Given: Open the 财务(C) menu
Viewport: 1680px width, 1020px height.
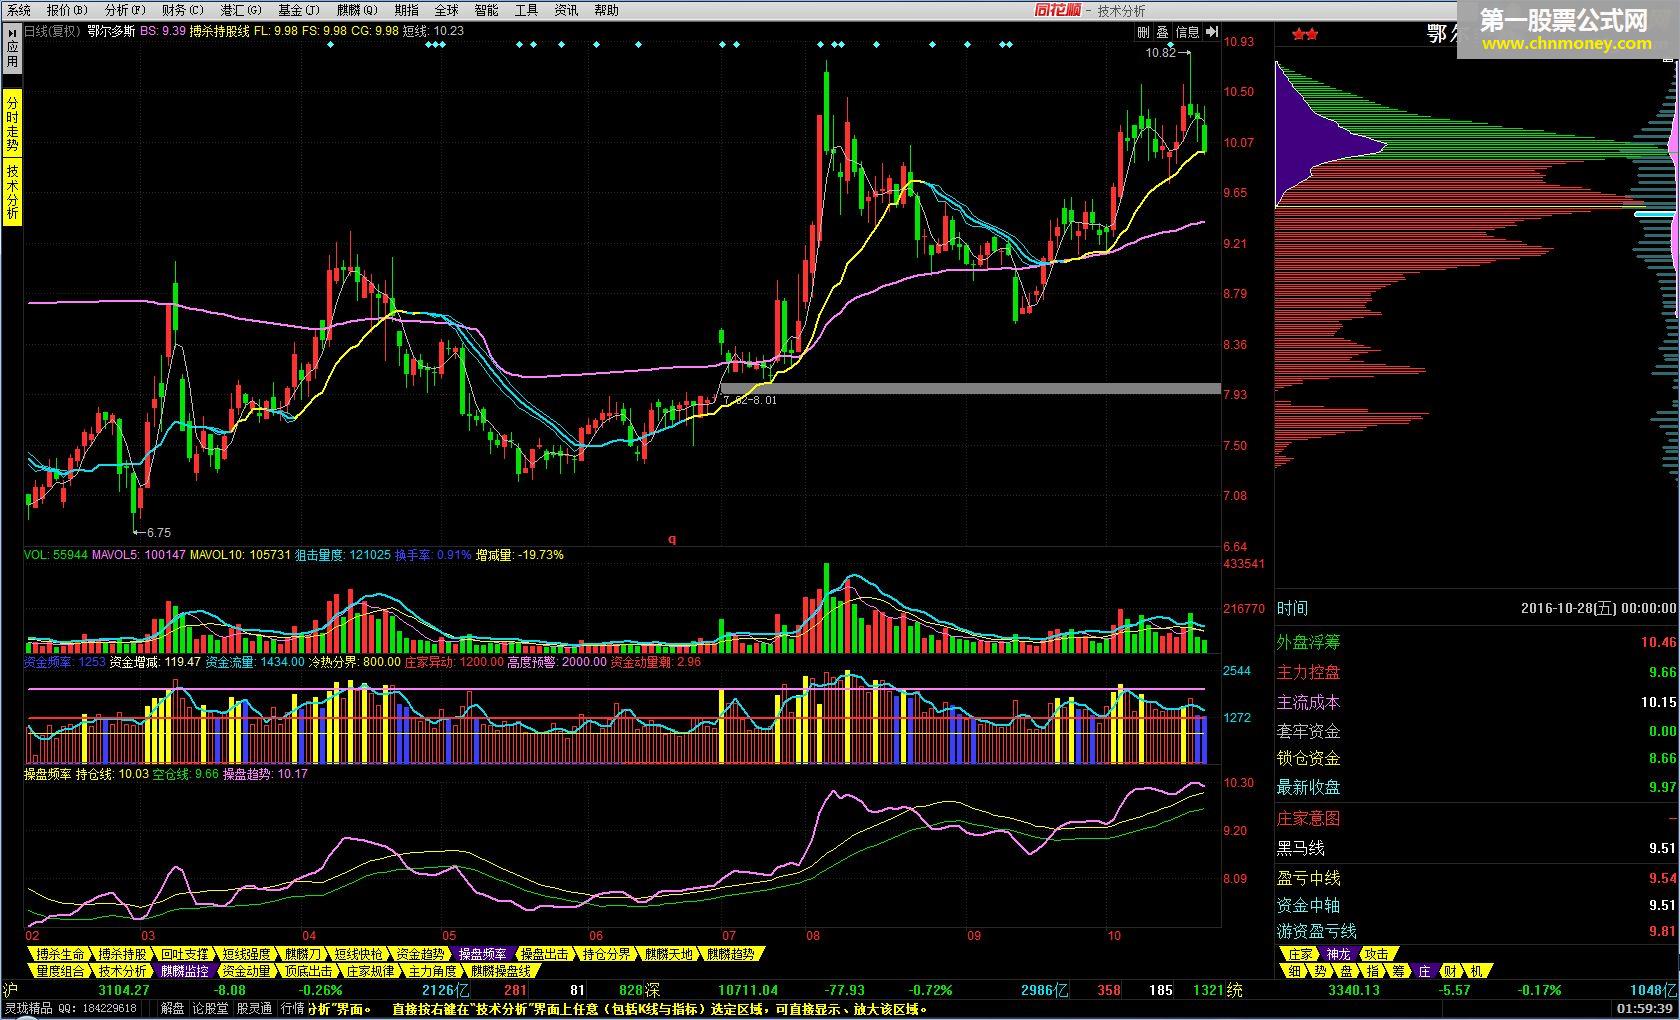Looking at the screenshot, I should point(182,10).
